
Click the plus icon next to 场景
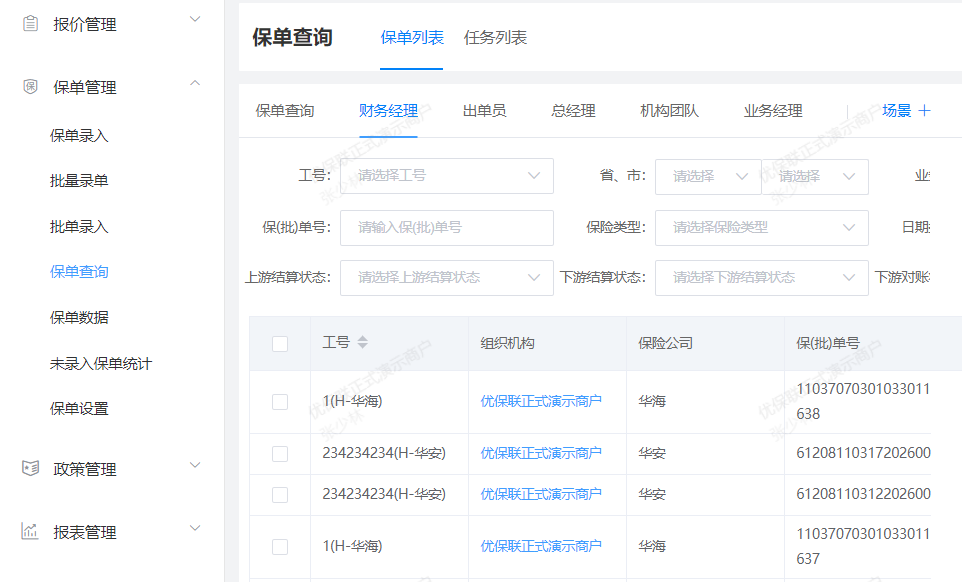pos(925,110)
